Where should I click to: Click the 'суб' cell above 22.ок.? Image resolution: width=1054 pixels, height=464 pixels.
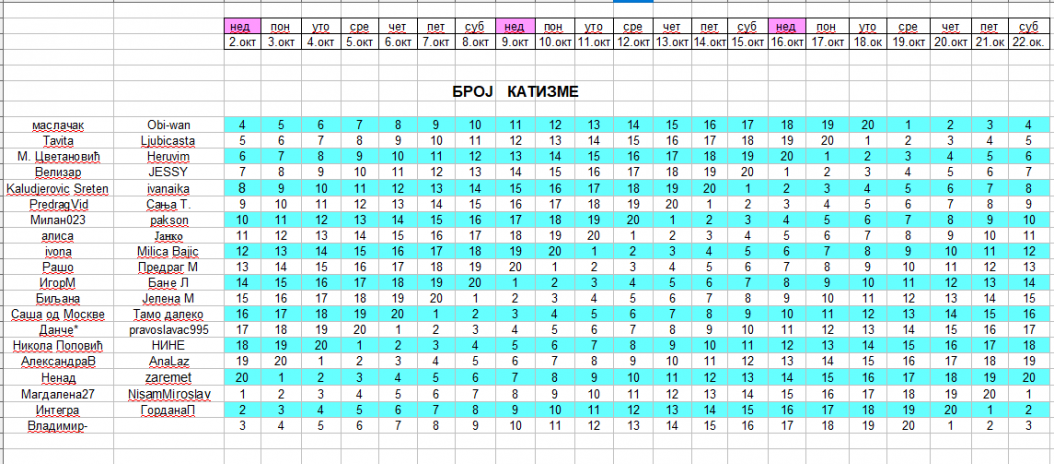1028,27
